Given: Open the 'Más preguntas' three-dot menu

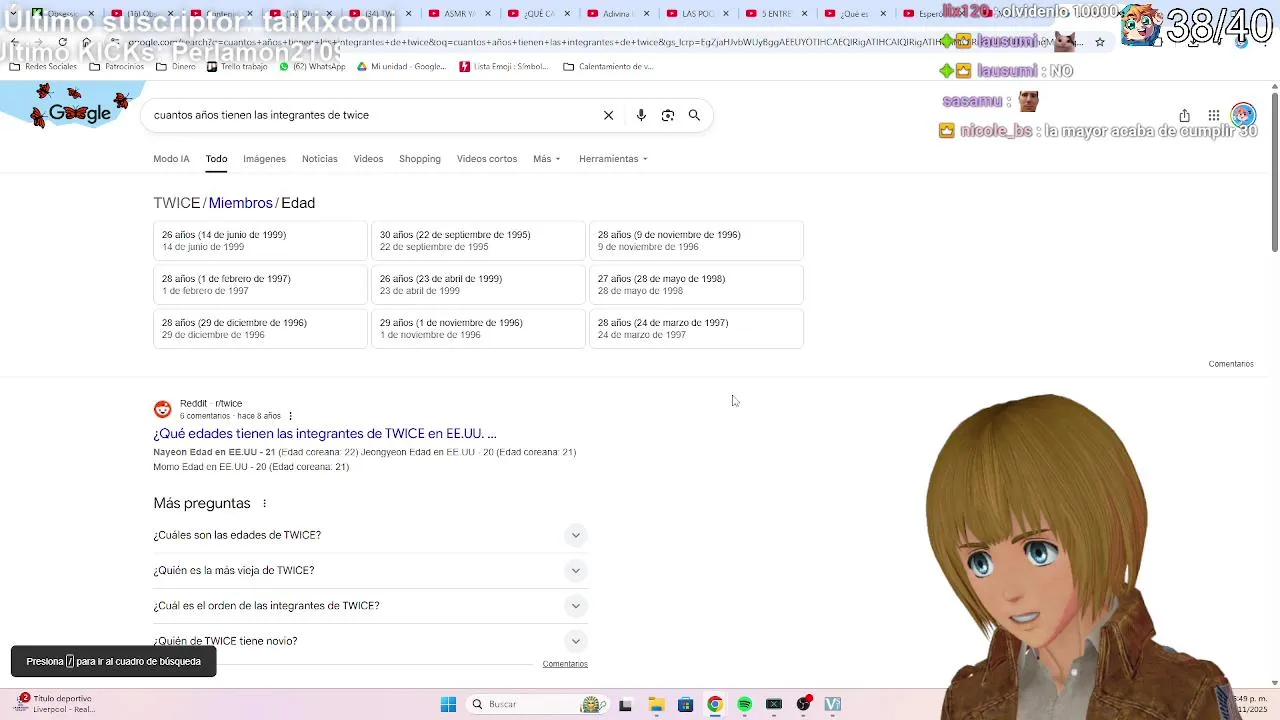Looking at the screenshot, I should pyautogui.click(x=264, y=503).
